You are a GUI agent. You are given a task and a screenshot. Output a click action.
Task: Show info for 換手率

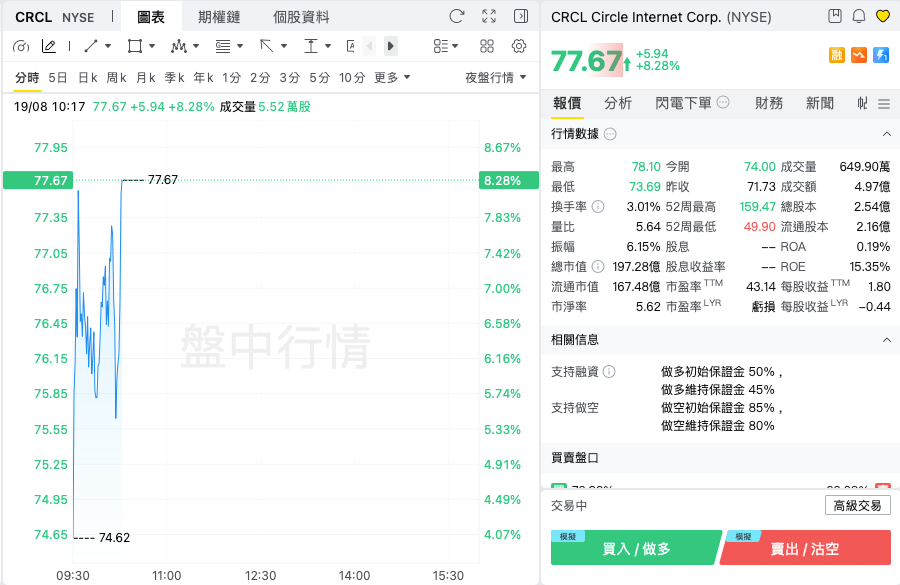tap(598, 206)
